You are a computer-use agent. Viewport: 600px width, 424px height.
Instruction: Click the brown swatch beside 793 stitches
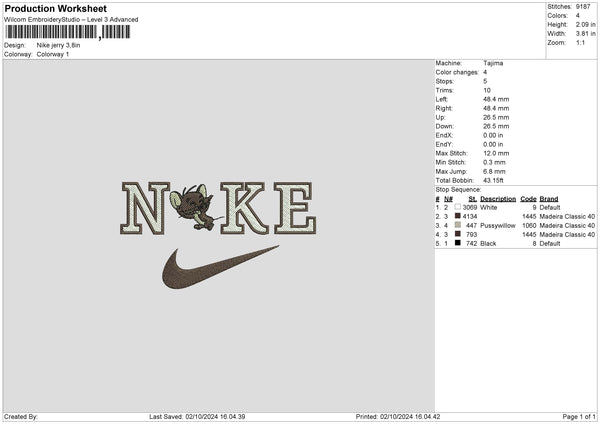pyautogui.click(x=458, y=234)
